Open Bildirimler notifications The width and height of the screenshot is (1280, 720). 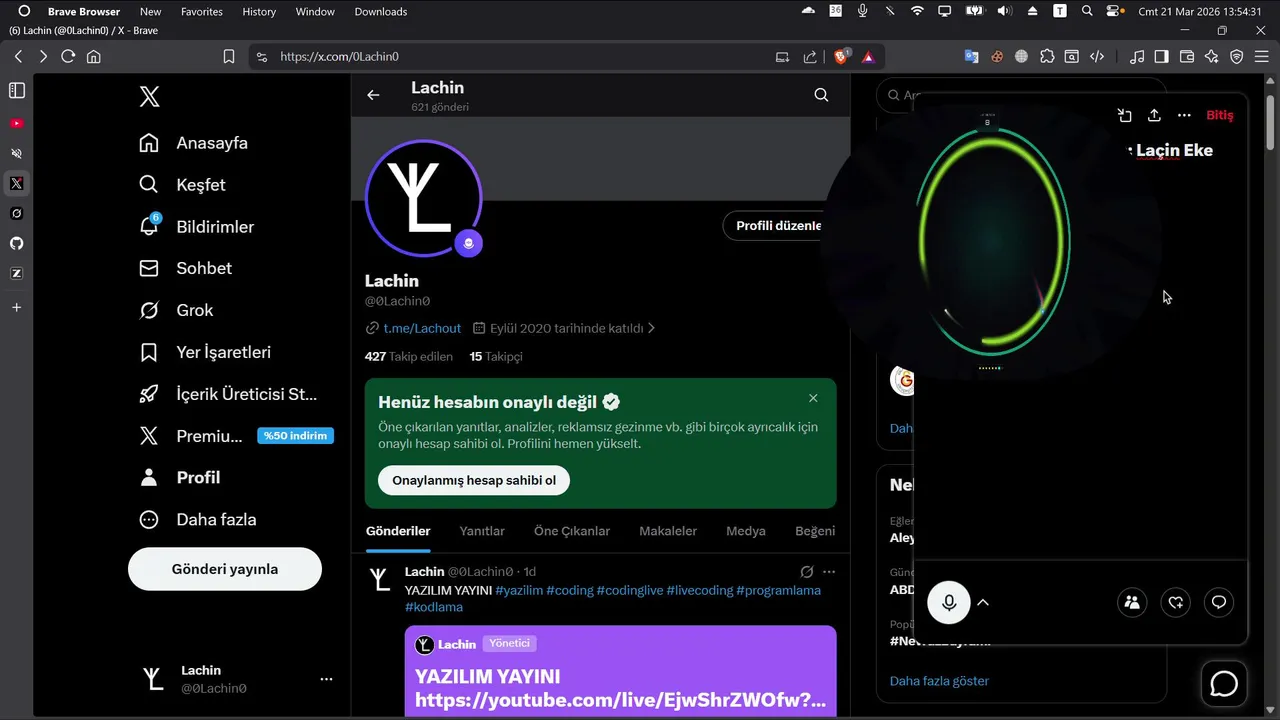pos(197,227)
